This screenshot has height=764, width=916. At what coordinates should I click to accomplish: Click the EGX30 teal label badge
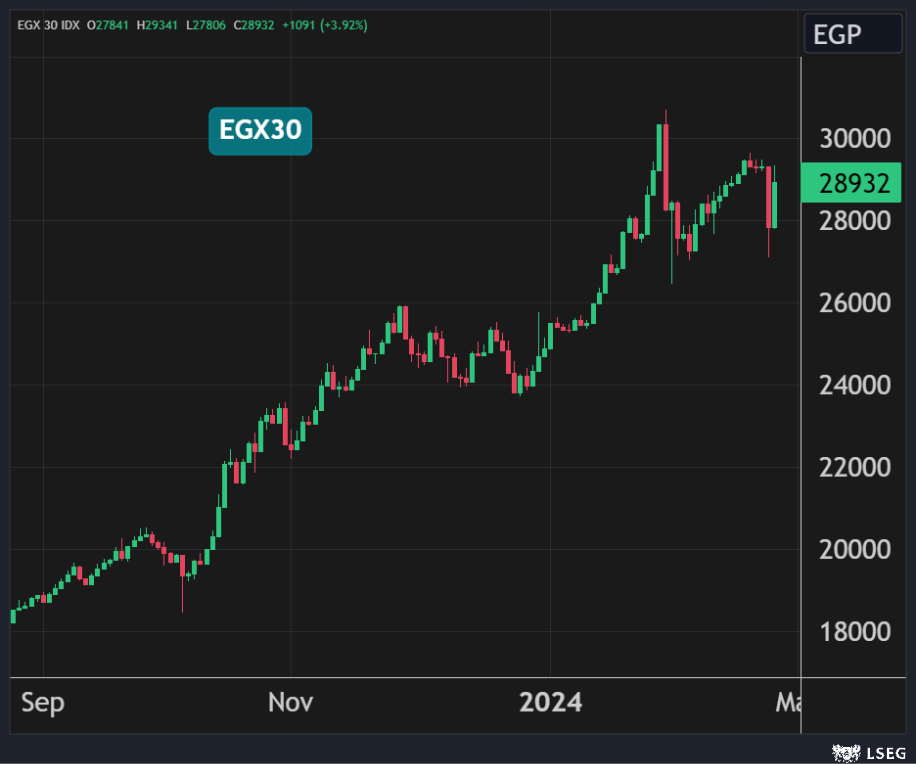click(260, 131)
